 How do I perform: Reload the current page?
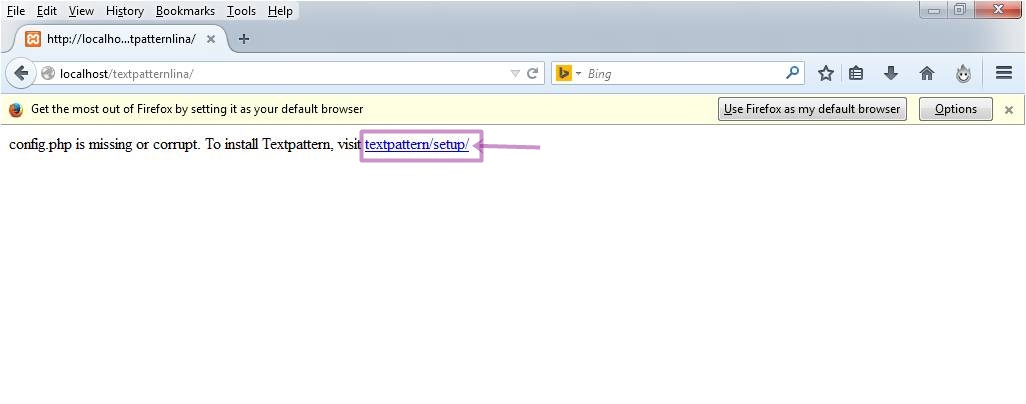click(x=533, y=73)
